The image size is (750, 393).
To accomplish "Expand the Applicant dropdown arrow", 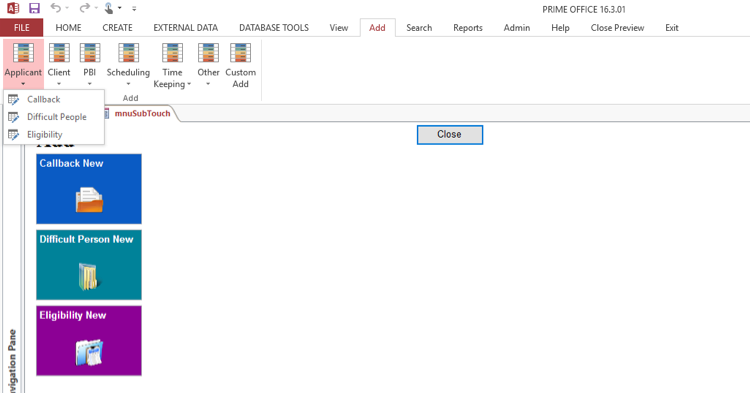I will point(23,84).
